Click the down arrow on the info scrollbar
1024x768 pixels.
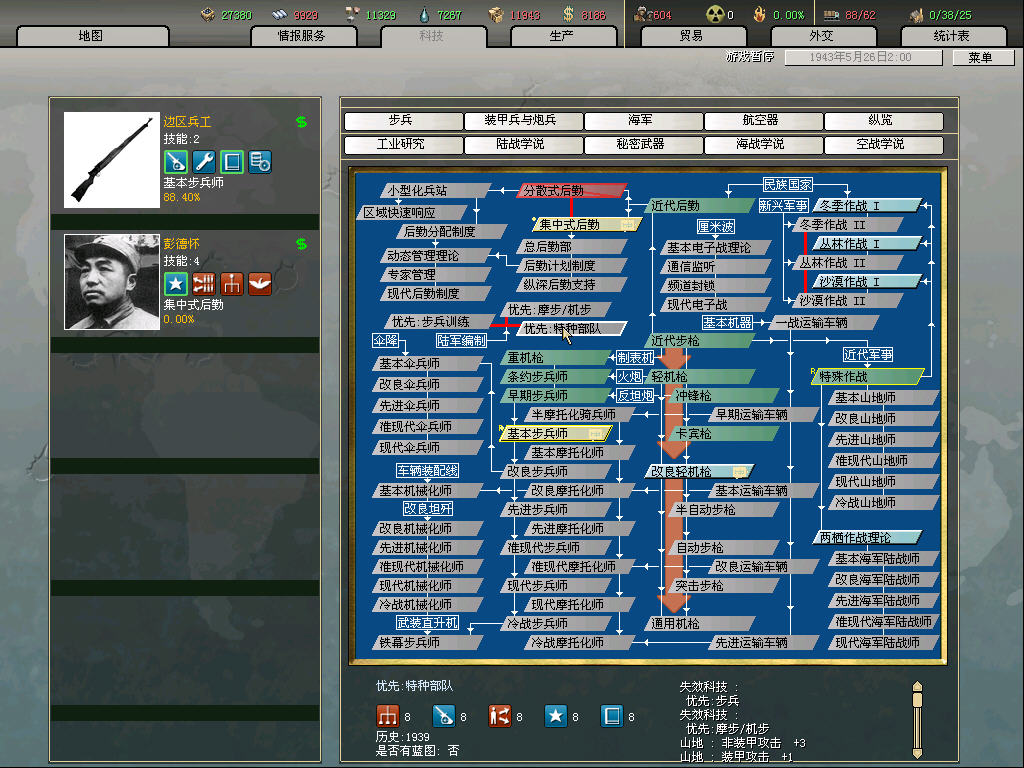coord(918,751)
